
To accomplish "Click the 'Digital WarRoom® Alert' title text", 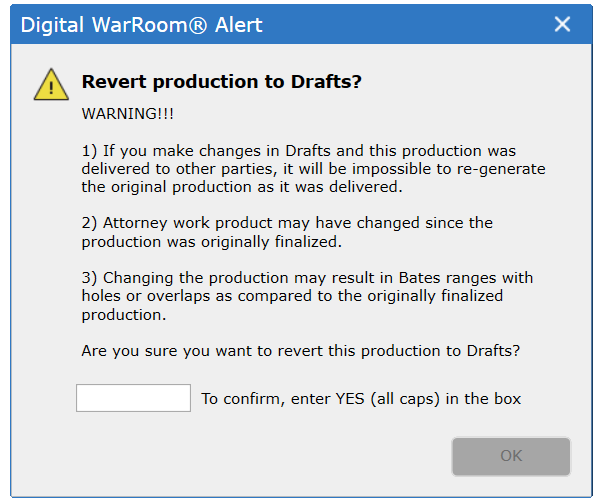I will coord(141,25).
